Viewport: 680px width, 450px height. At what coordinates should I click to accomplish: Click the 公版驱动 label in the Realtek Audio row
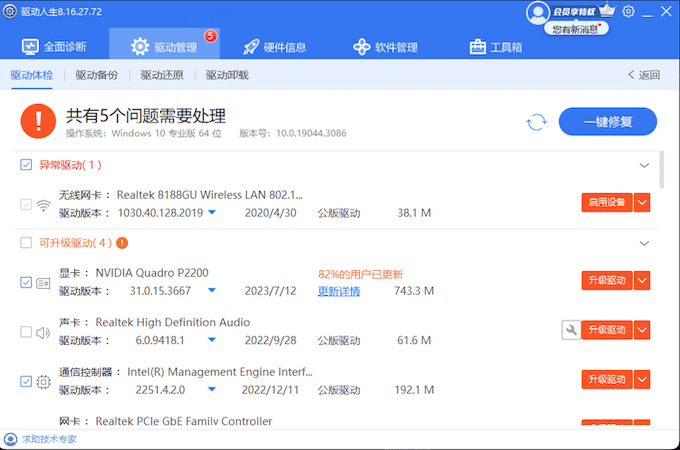point(339,341)
